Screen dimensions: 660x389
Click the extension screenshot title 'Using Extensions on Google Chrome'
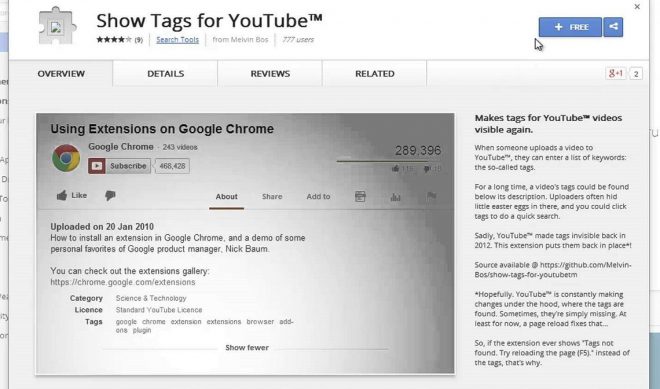pyautogui.click(x=162, y=129)
